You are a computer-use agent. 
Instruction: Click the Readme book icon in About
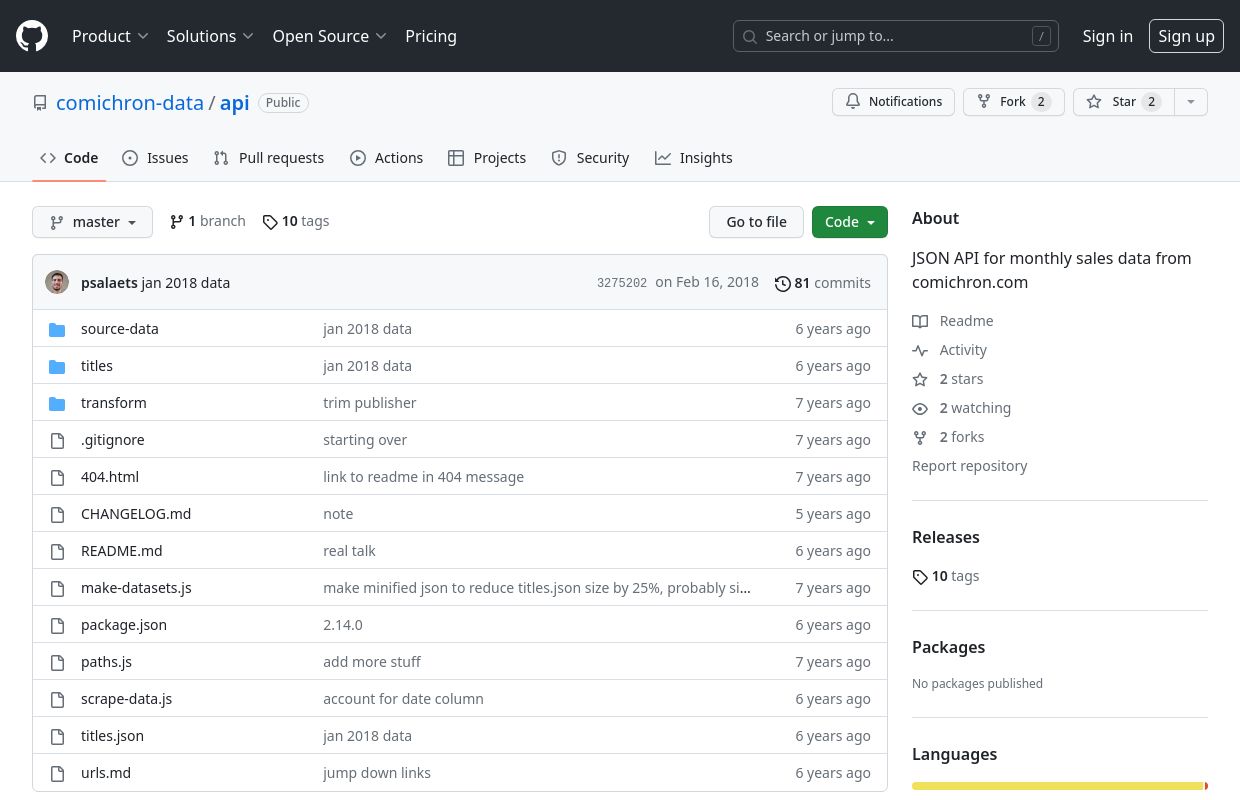point(920,321)
